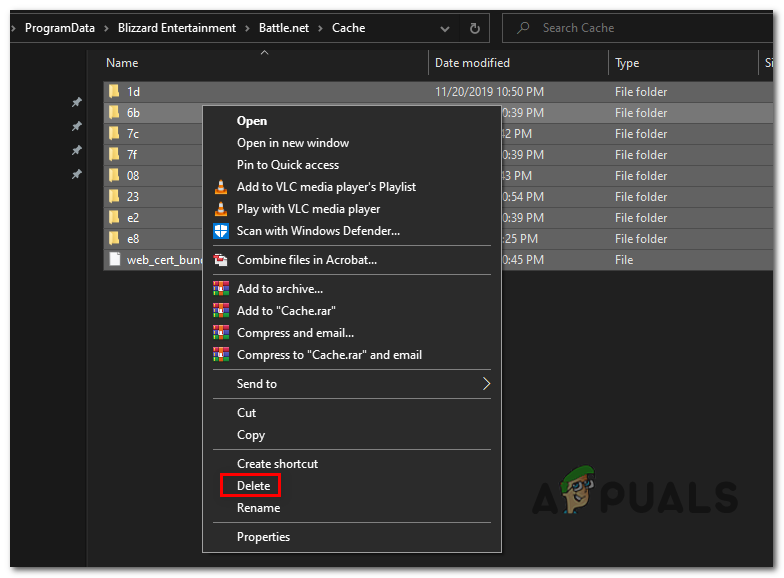Click the Cache breadcrumb segment
Screen dimensions: 784x578
pos(348,28)
